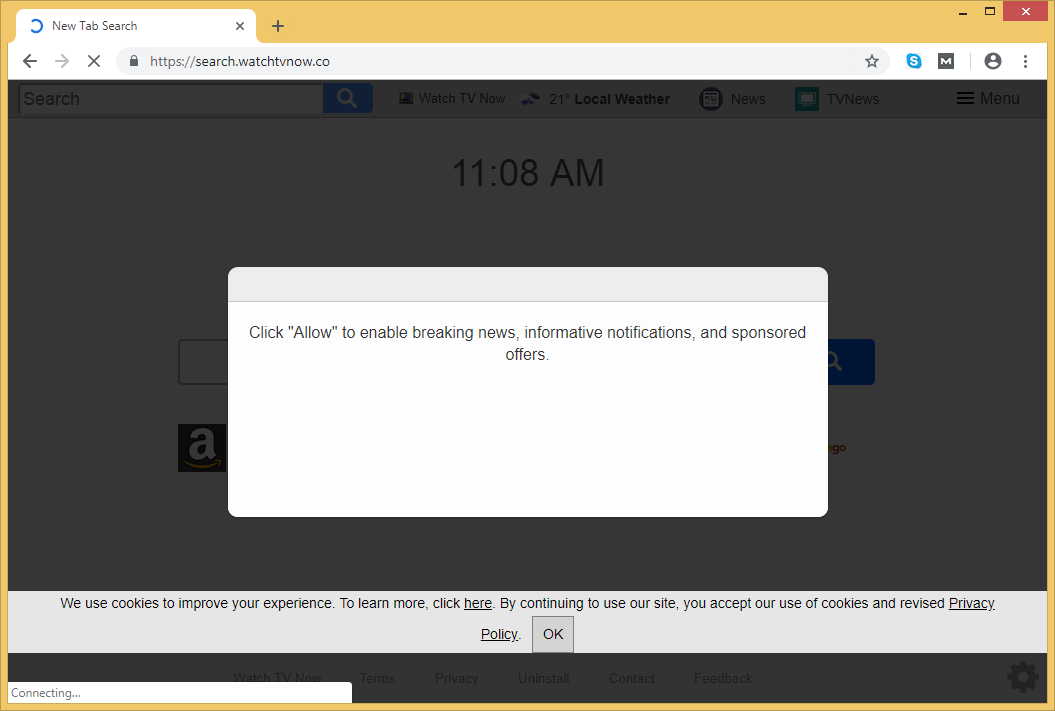
Task: Open cookie info 'here' link
Action: point(478,603)
